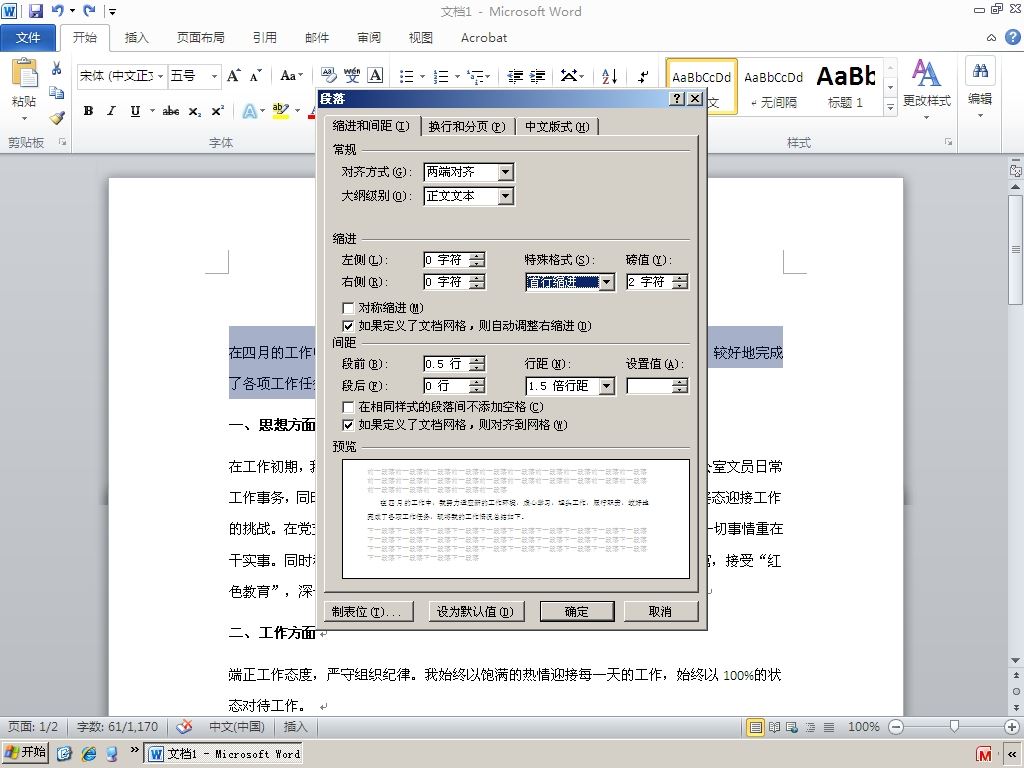
Task: Click the Sort A-Z icon
Action: click(609, 76)
